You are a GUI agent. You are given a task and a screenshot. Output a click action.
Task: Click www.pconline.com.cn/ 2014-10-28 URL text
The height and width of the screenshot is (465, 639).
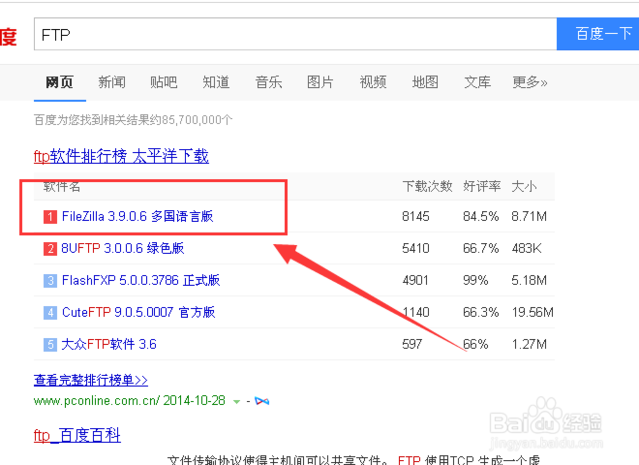tap(130, 401)
